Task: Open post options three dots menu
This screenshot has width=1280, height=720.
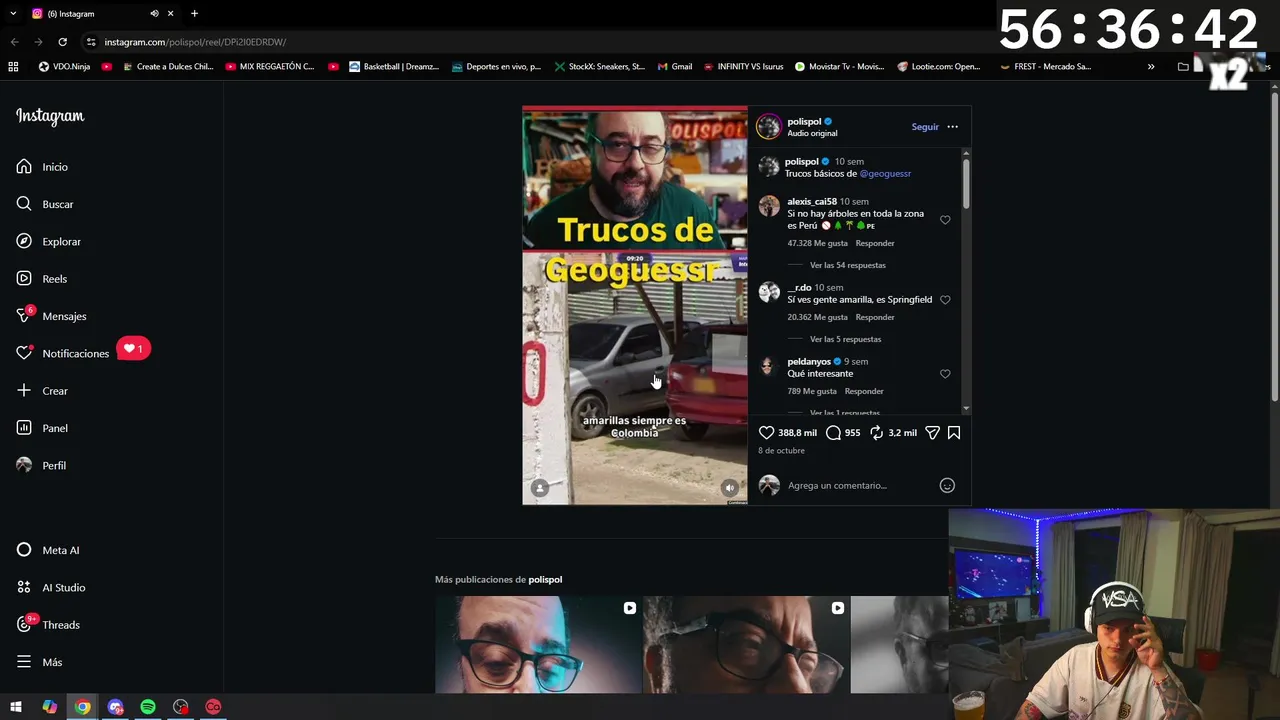Action: pyautogui.click(x=952, y=127)
